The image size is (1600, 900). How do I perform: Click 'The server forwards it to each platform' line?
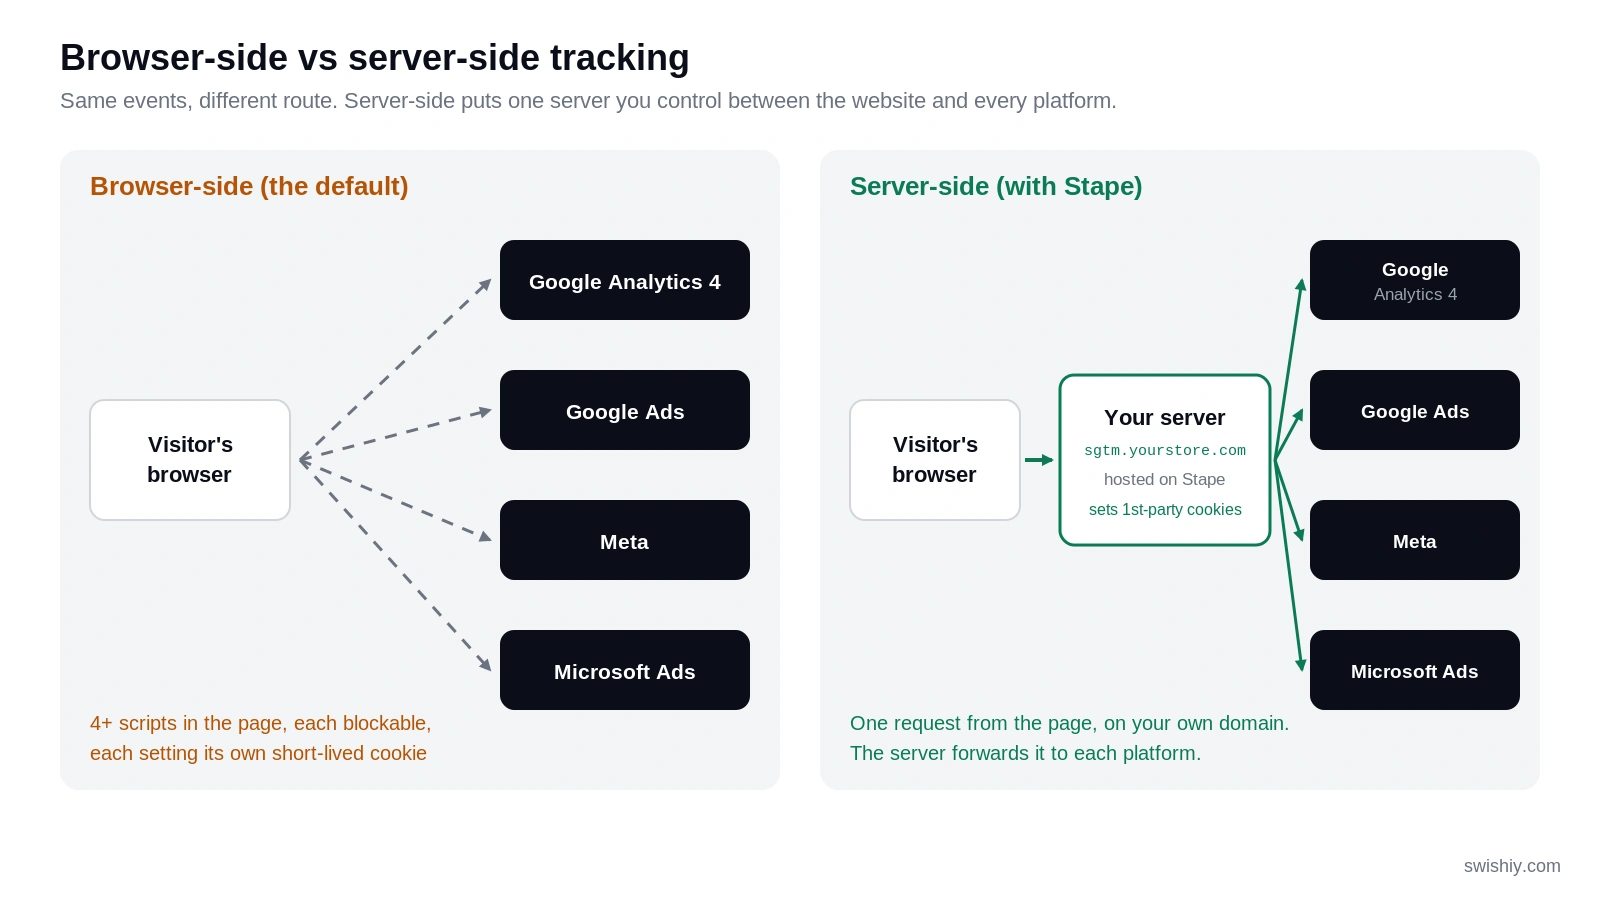tap(1026, 753)
